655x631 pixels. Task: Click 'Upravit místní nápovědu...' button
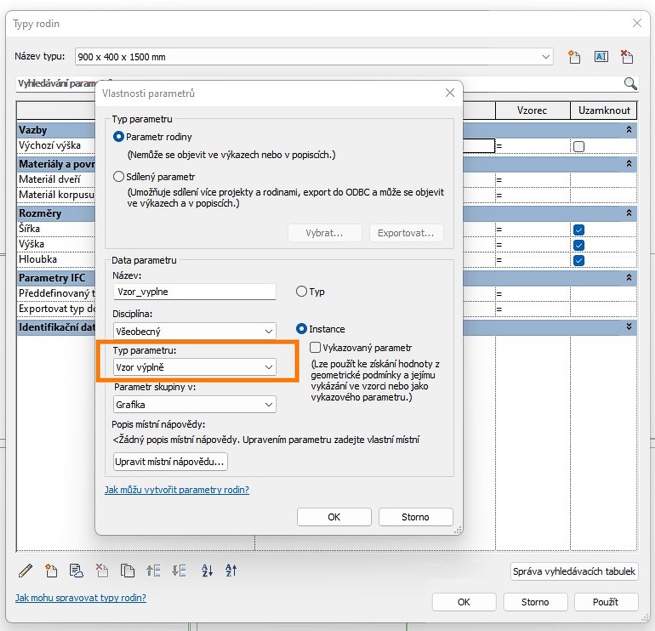click(171, 462)
